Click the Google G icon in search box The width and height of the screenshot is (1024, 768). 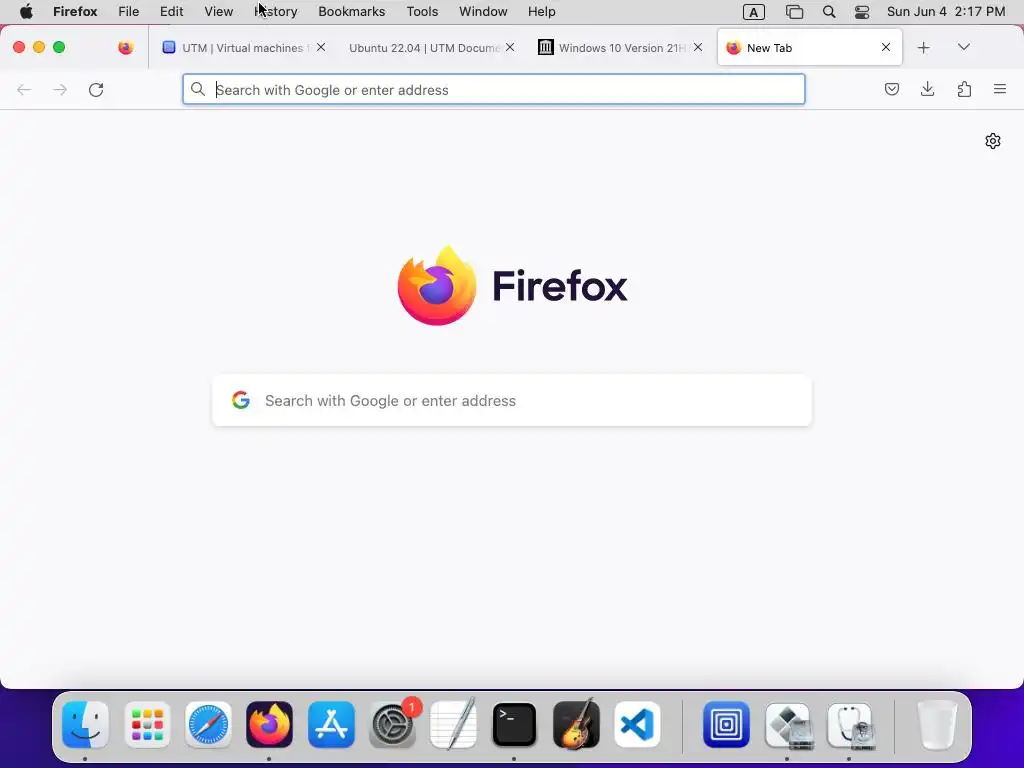(x=241, y=400)
